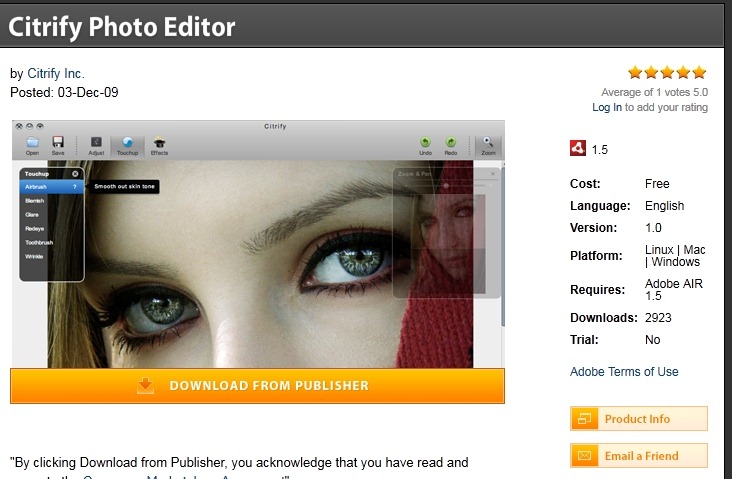This screenshot has width=732, height=479.
Task: Click the Airbrush help question mark
Action: coord(75,187)
